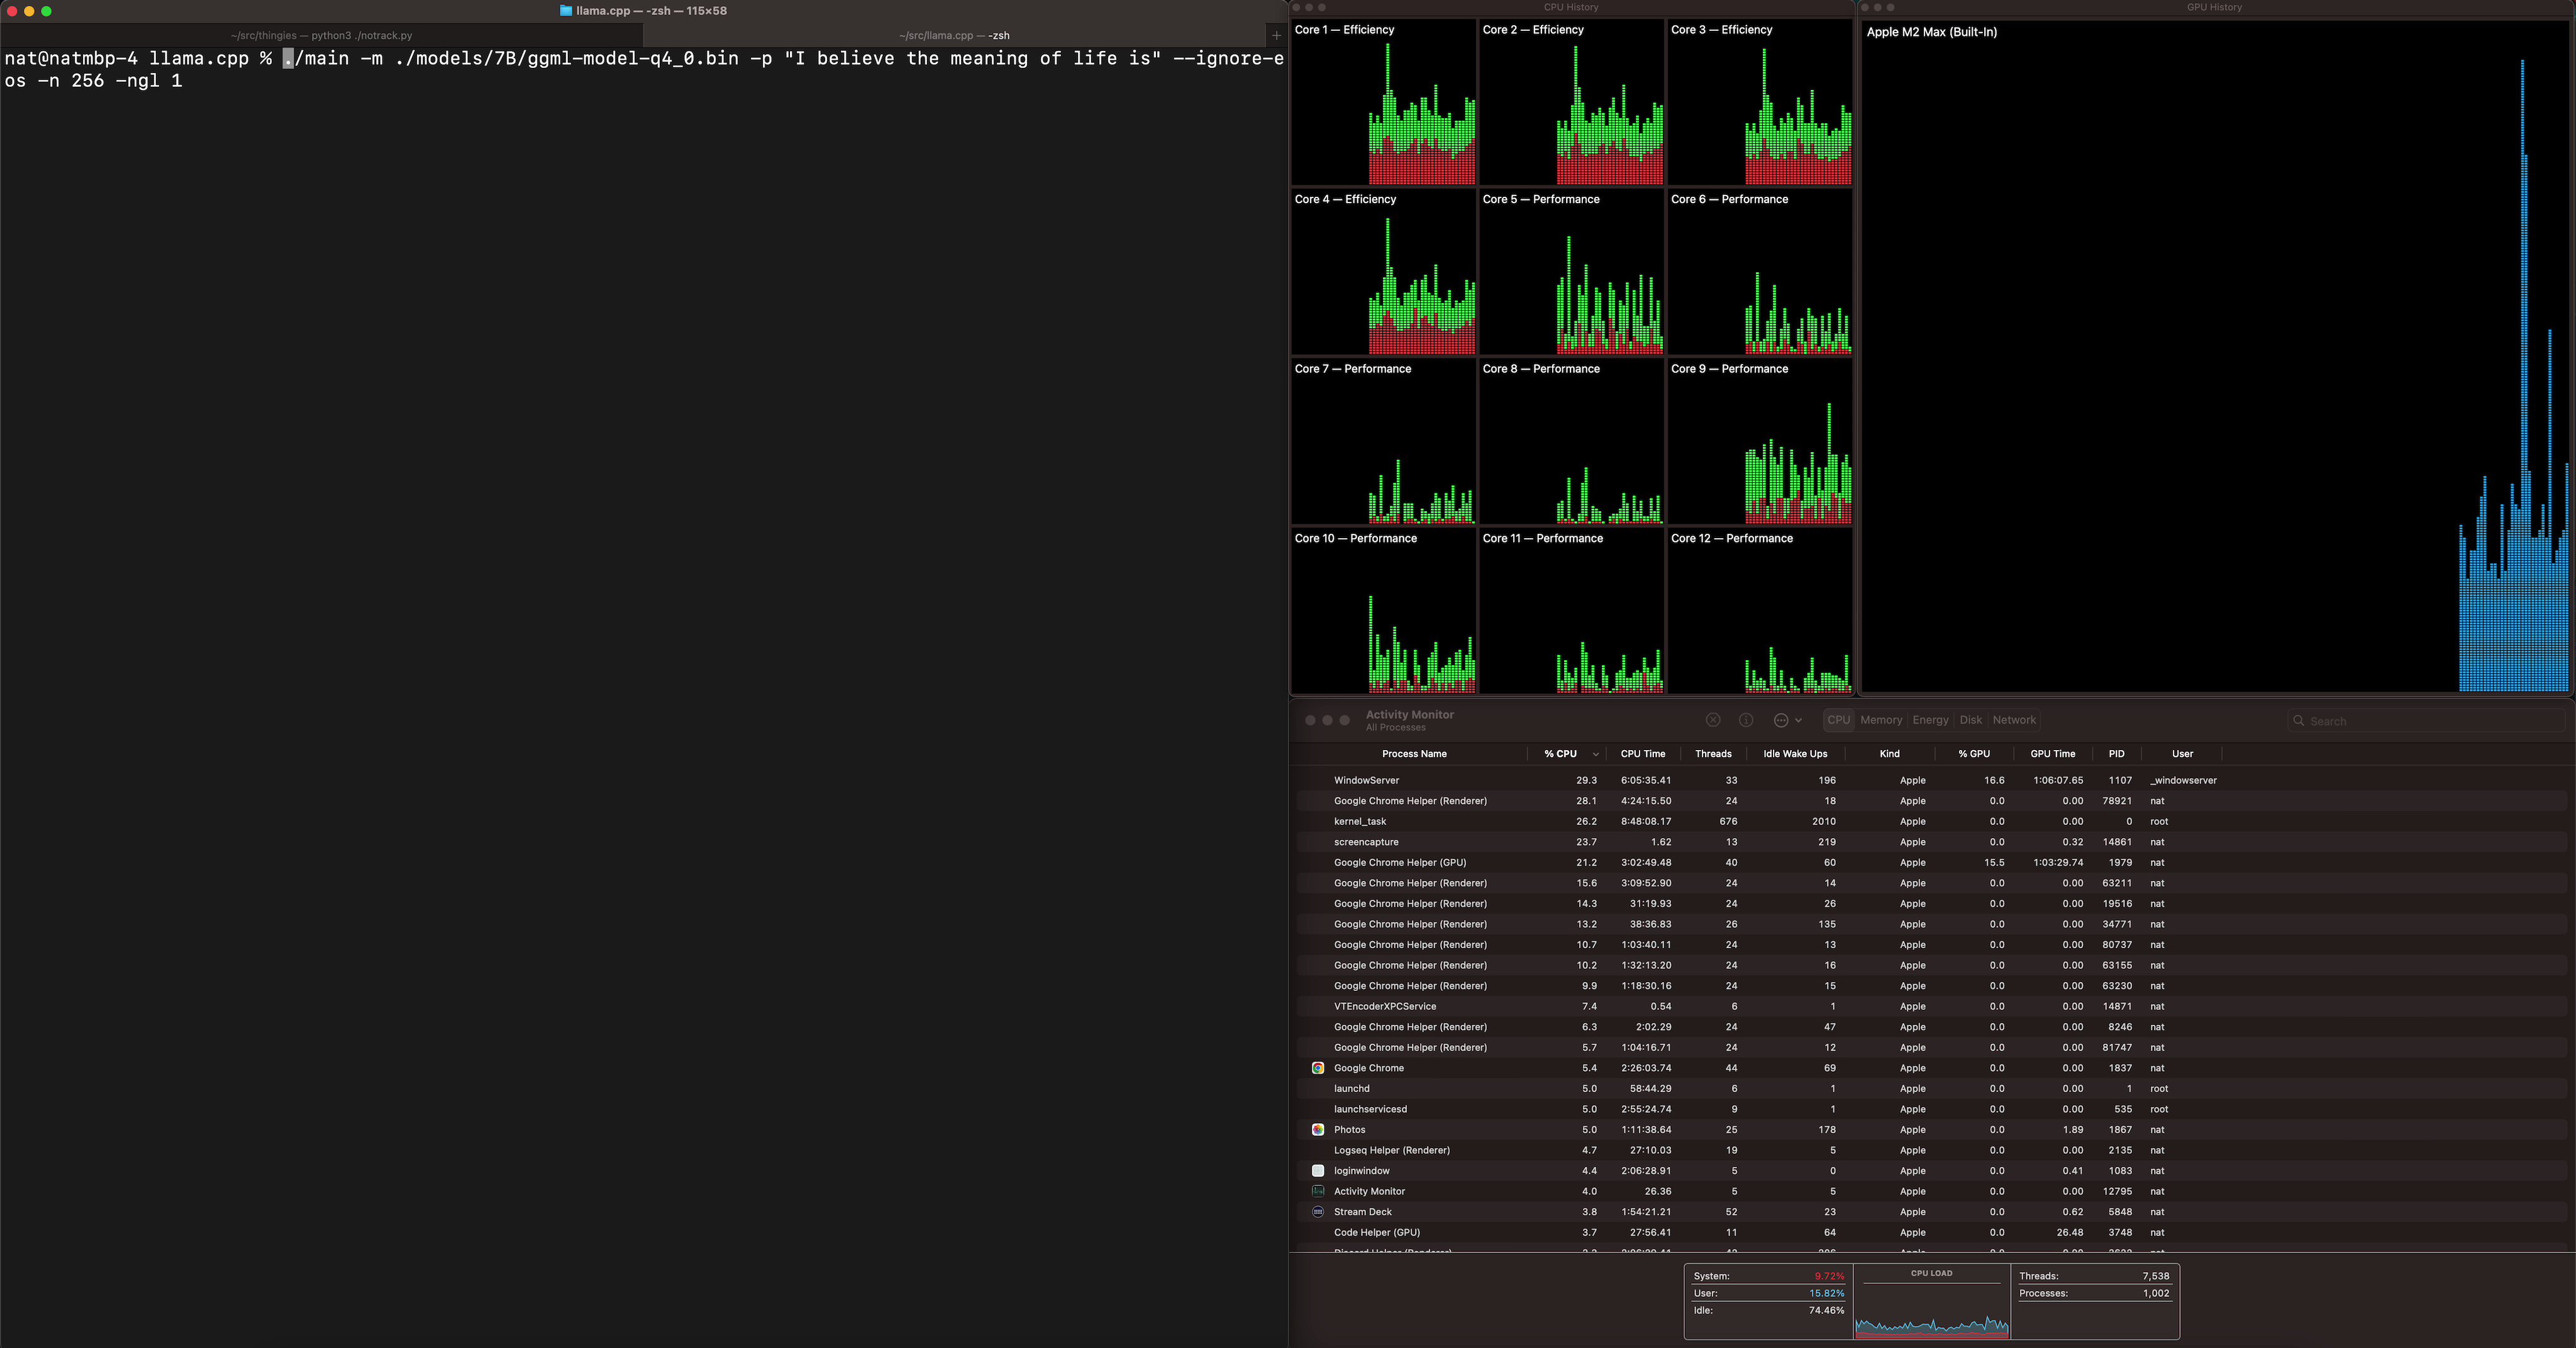
Task: Click the loginwindow process icon
Action: pyautogui.click(x=1318, y=1171)
